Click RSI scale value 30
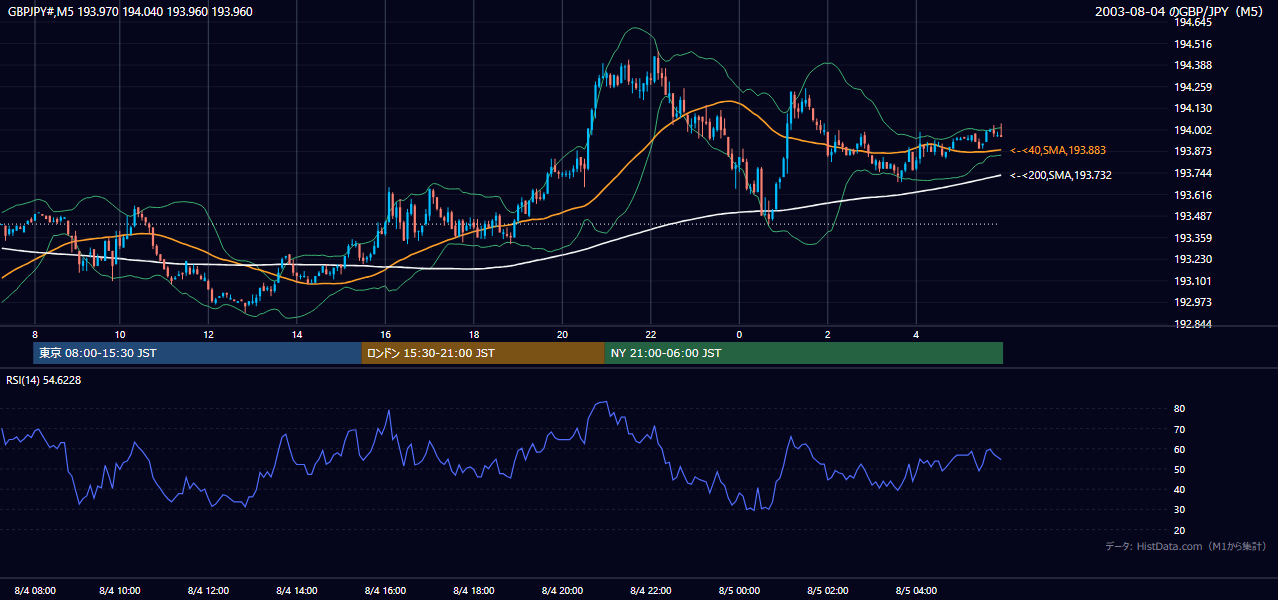 1179,510
